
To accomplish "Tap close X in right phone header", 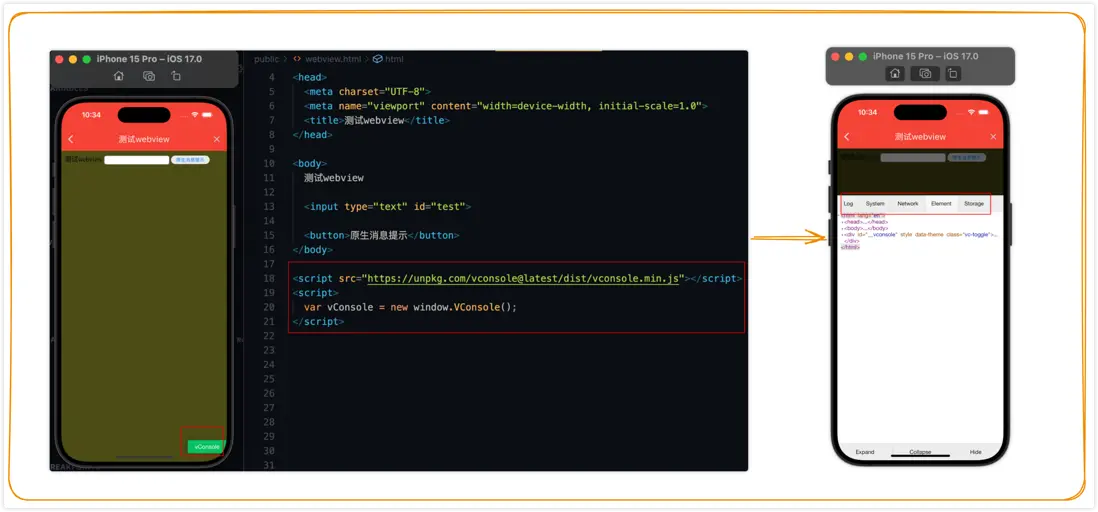I will 993,137.
